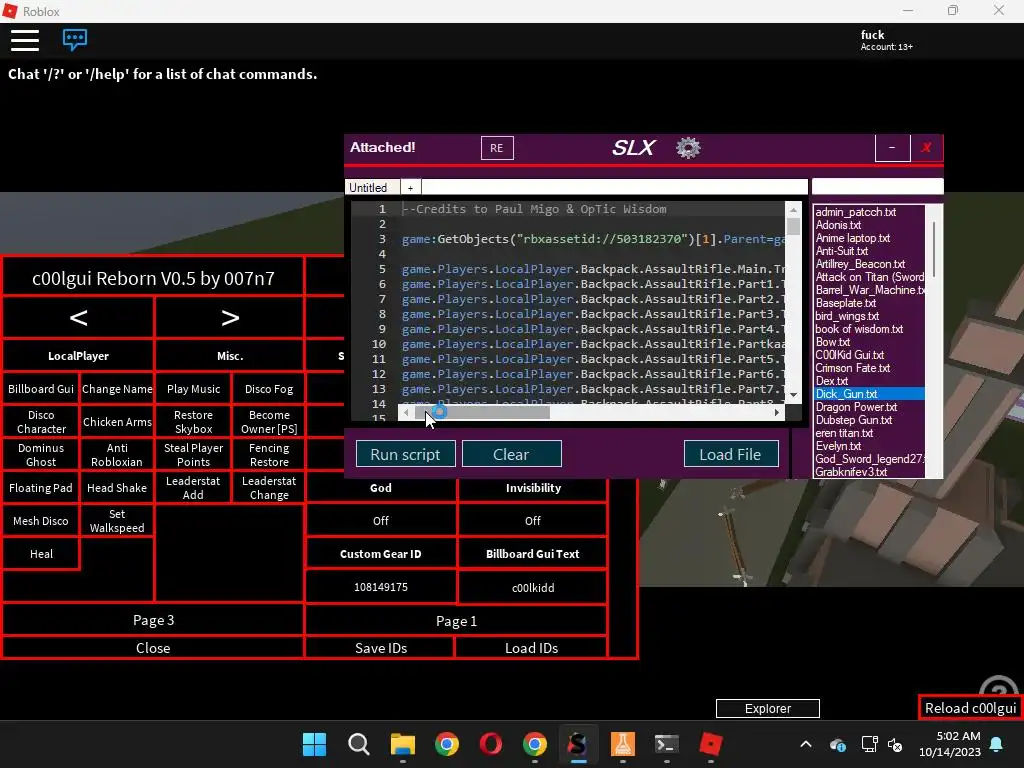Select Anime laptop.txt script
This screenshot has height=768, width=1024.
[x=853, y=238]
